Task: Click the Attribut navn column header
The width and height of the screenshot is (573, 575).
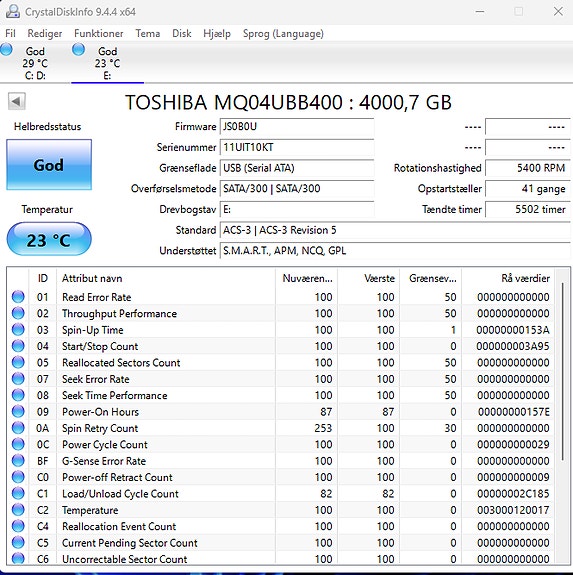Action: (x=166, y=278)
